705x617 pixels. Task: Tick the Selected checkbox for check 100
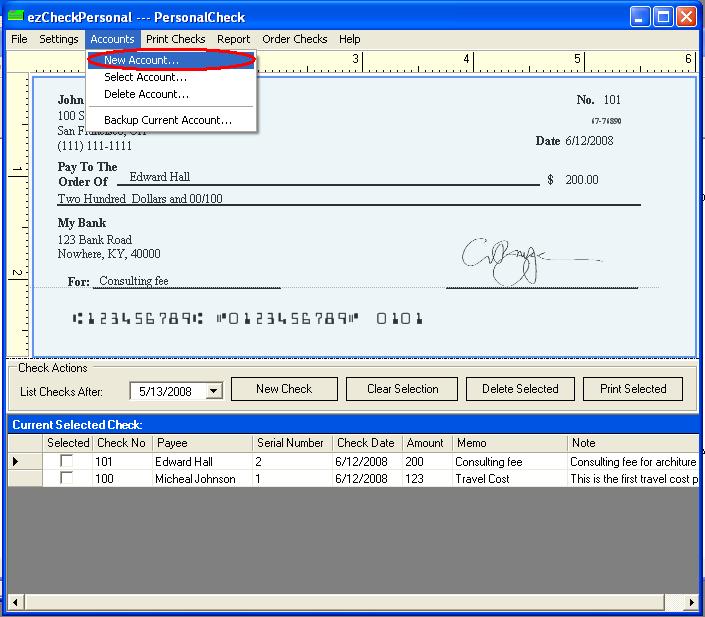point(67,479)
